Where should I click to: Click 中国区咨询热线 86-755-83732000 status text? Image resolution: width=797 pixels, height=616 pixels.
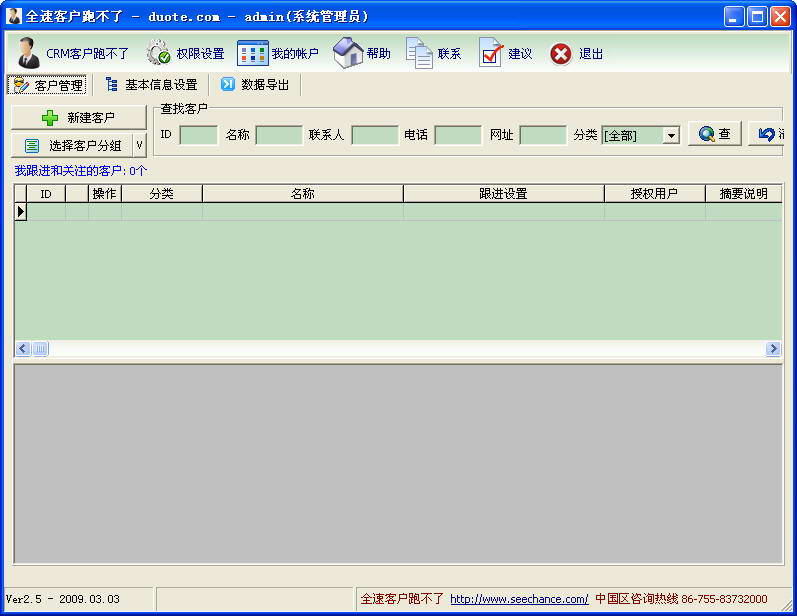pyautogui.click(x=681, y=599)
